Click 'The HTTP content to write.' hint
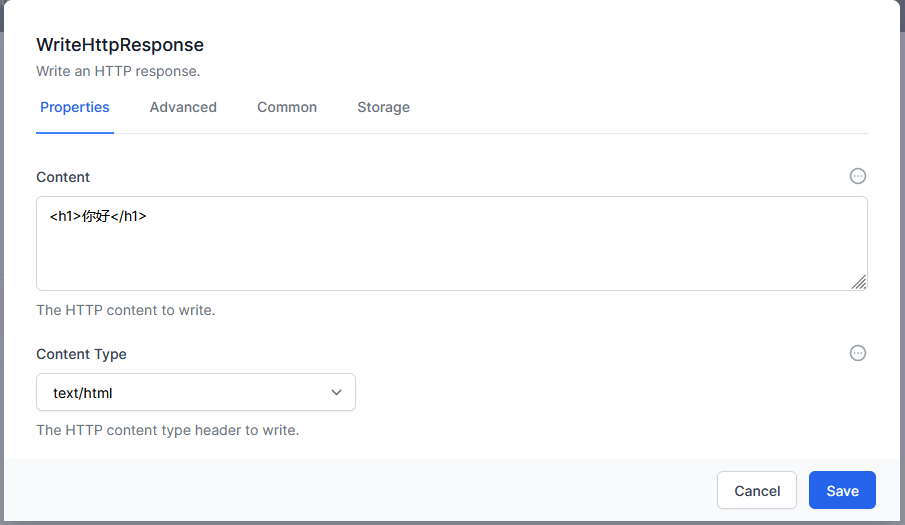The width and height of the screenshot is (905, 525). click(126, 310)
